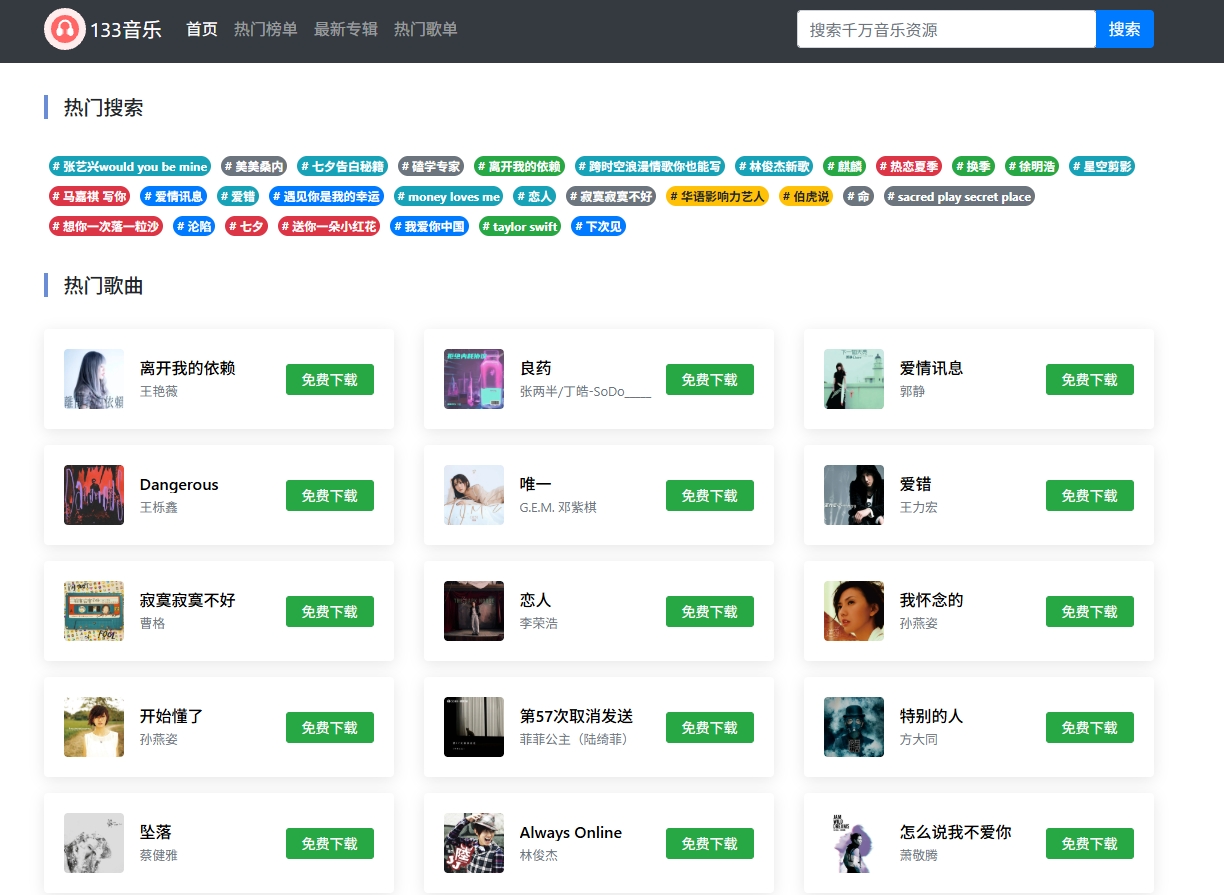The width and height of the screenshot is (1224, 895).
Task: Choose the 华语影响力艺人 yellow tag
Action: pyautogui.click(x=716, y=197)
